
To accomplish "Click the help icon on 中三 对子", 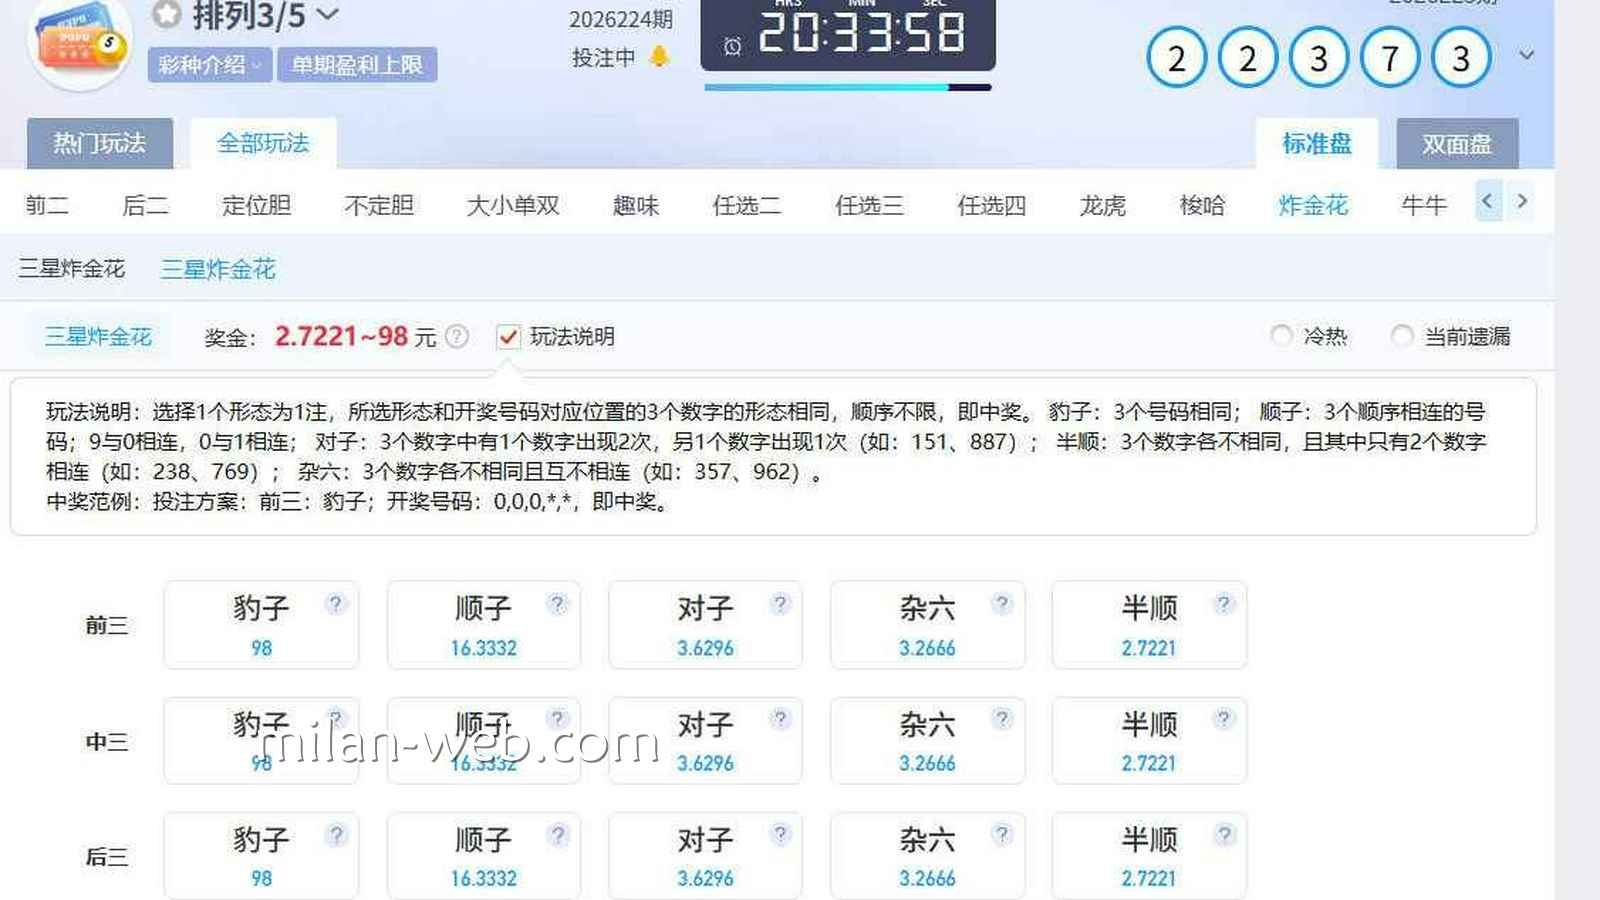I will pos(781,718).
